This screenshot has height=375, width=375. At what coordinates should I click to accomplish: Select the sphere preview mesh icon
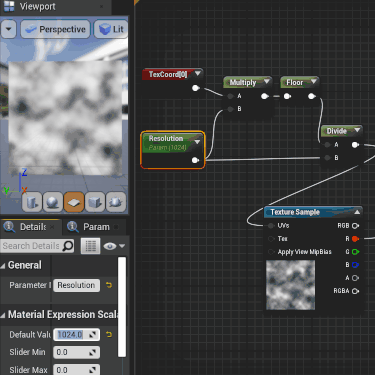[x=53, y=202]
